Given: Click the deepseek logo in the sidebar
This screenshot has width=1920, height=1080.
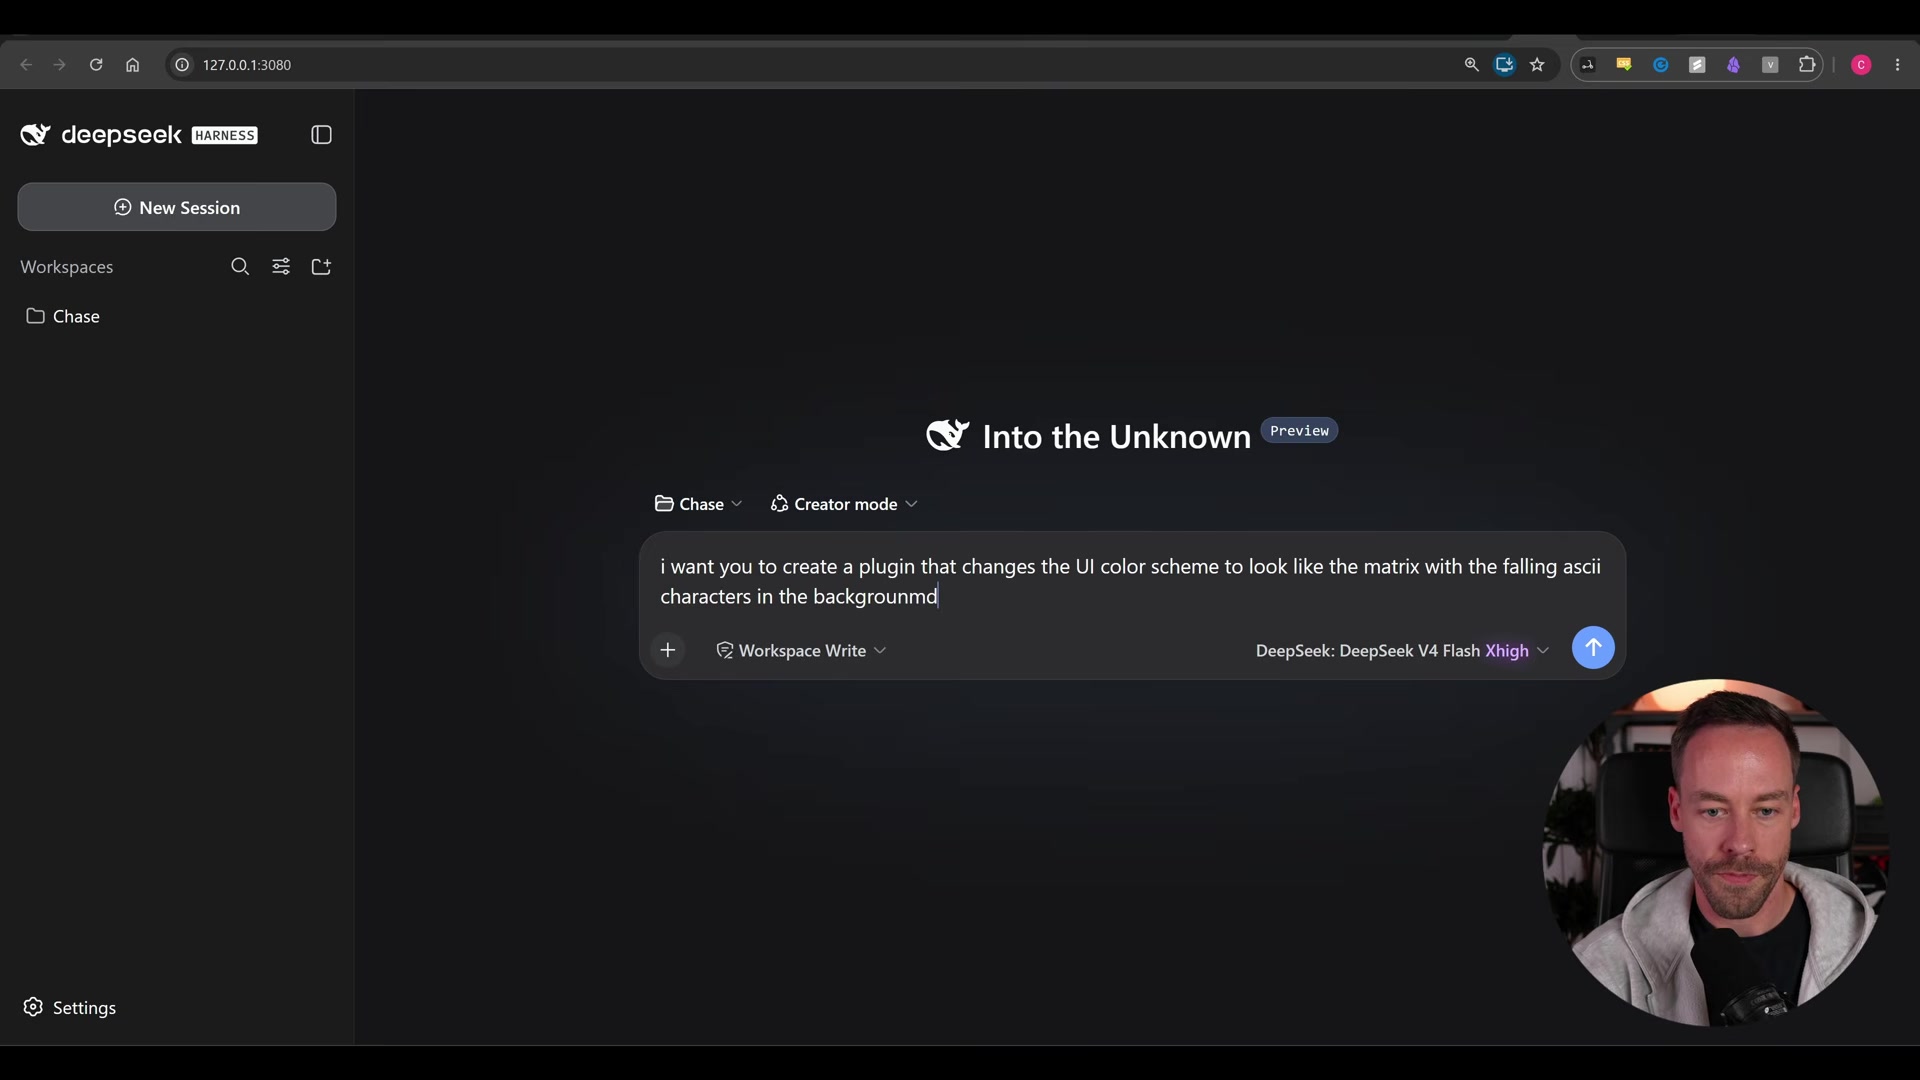Looking at the screenshot, I should tap(139, 135).
